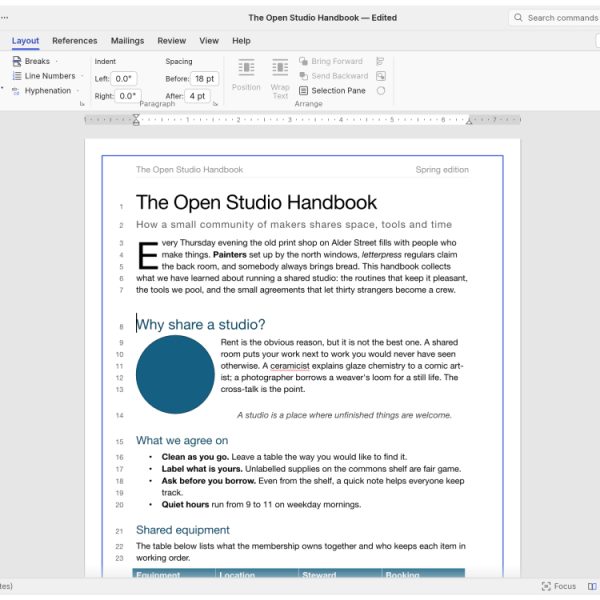Screen dimensions: 600x600
Task: Expand the Line Numbers dropdown arrow
Action: coord(82,76)
